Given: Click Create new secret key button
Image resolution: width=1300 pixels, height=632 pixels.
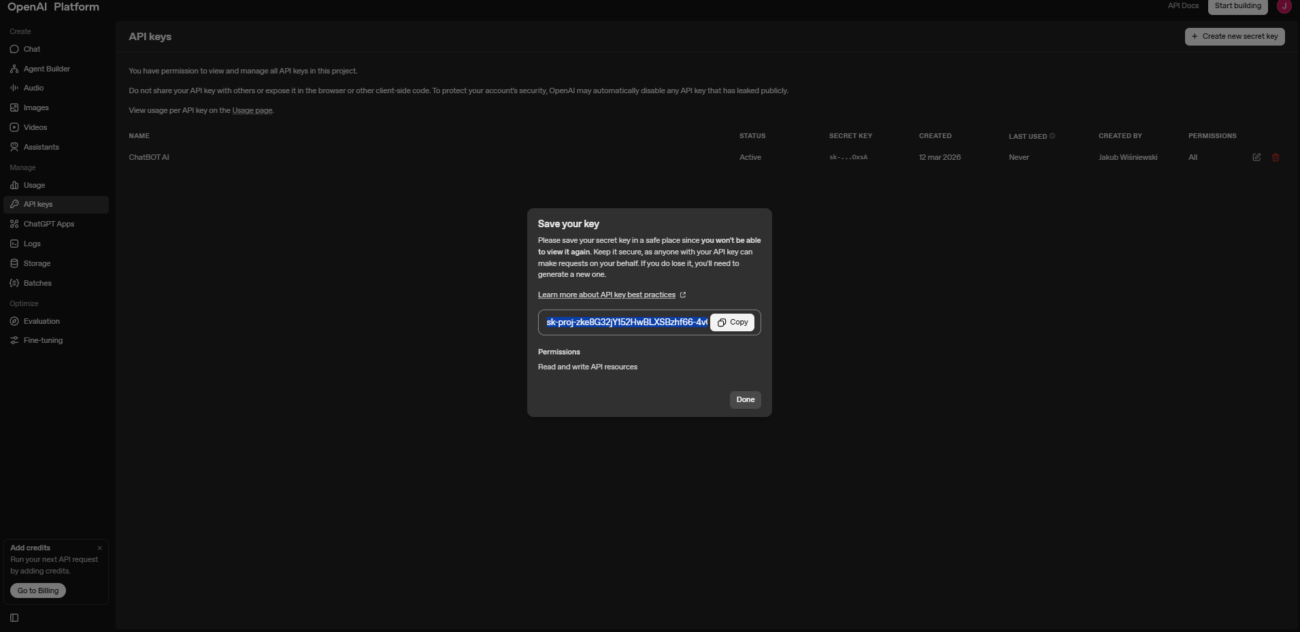Looking at the screenshot, I should pyautogui.click(x=1235, y=36).
